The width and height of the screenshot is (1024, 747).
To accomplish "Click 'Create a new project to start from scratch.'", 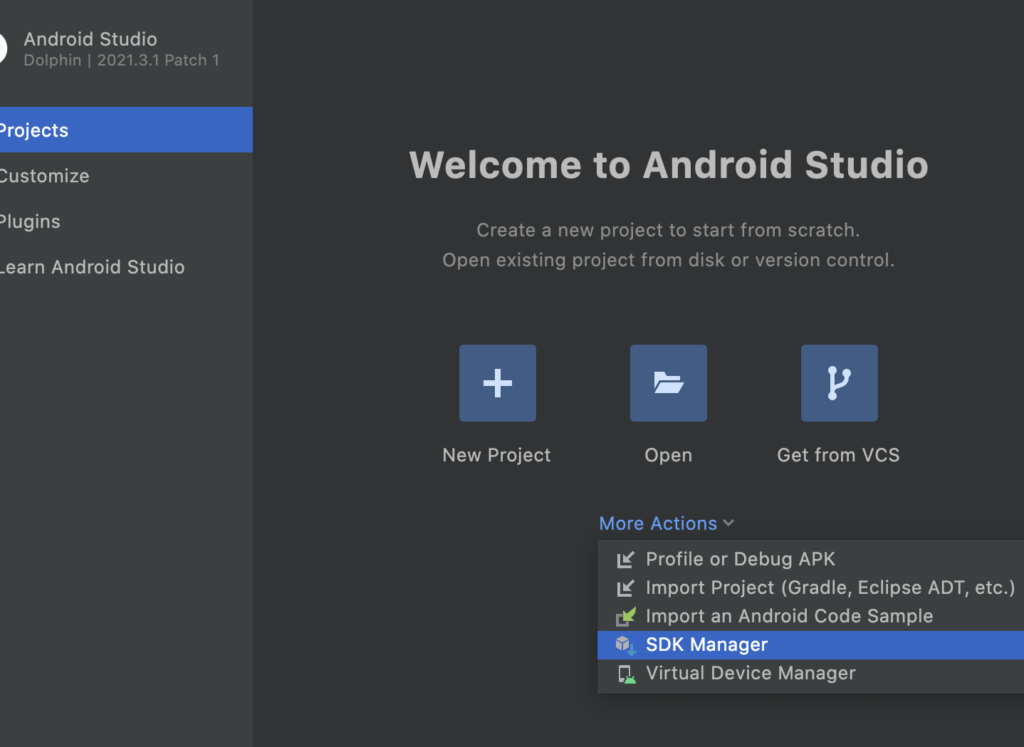I will click(668, 230).
